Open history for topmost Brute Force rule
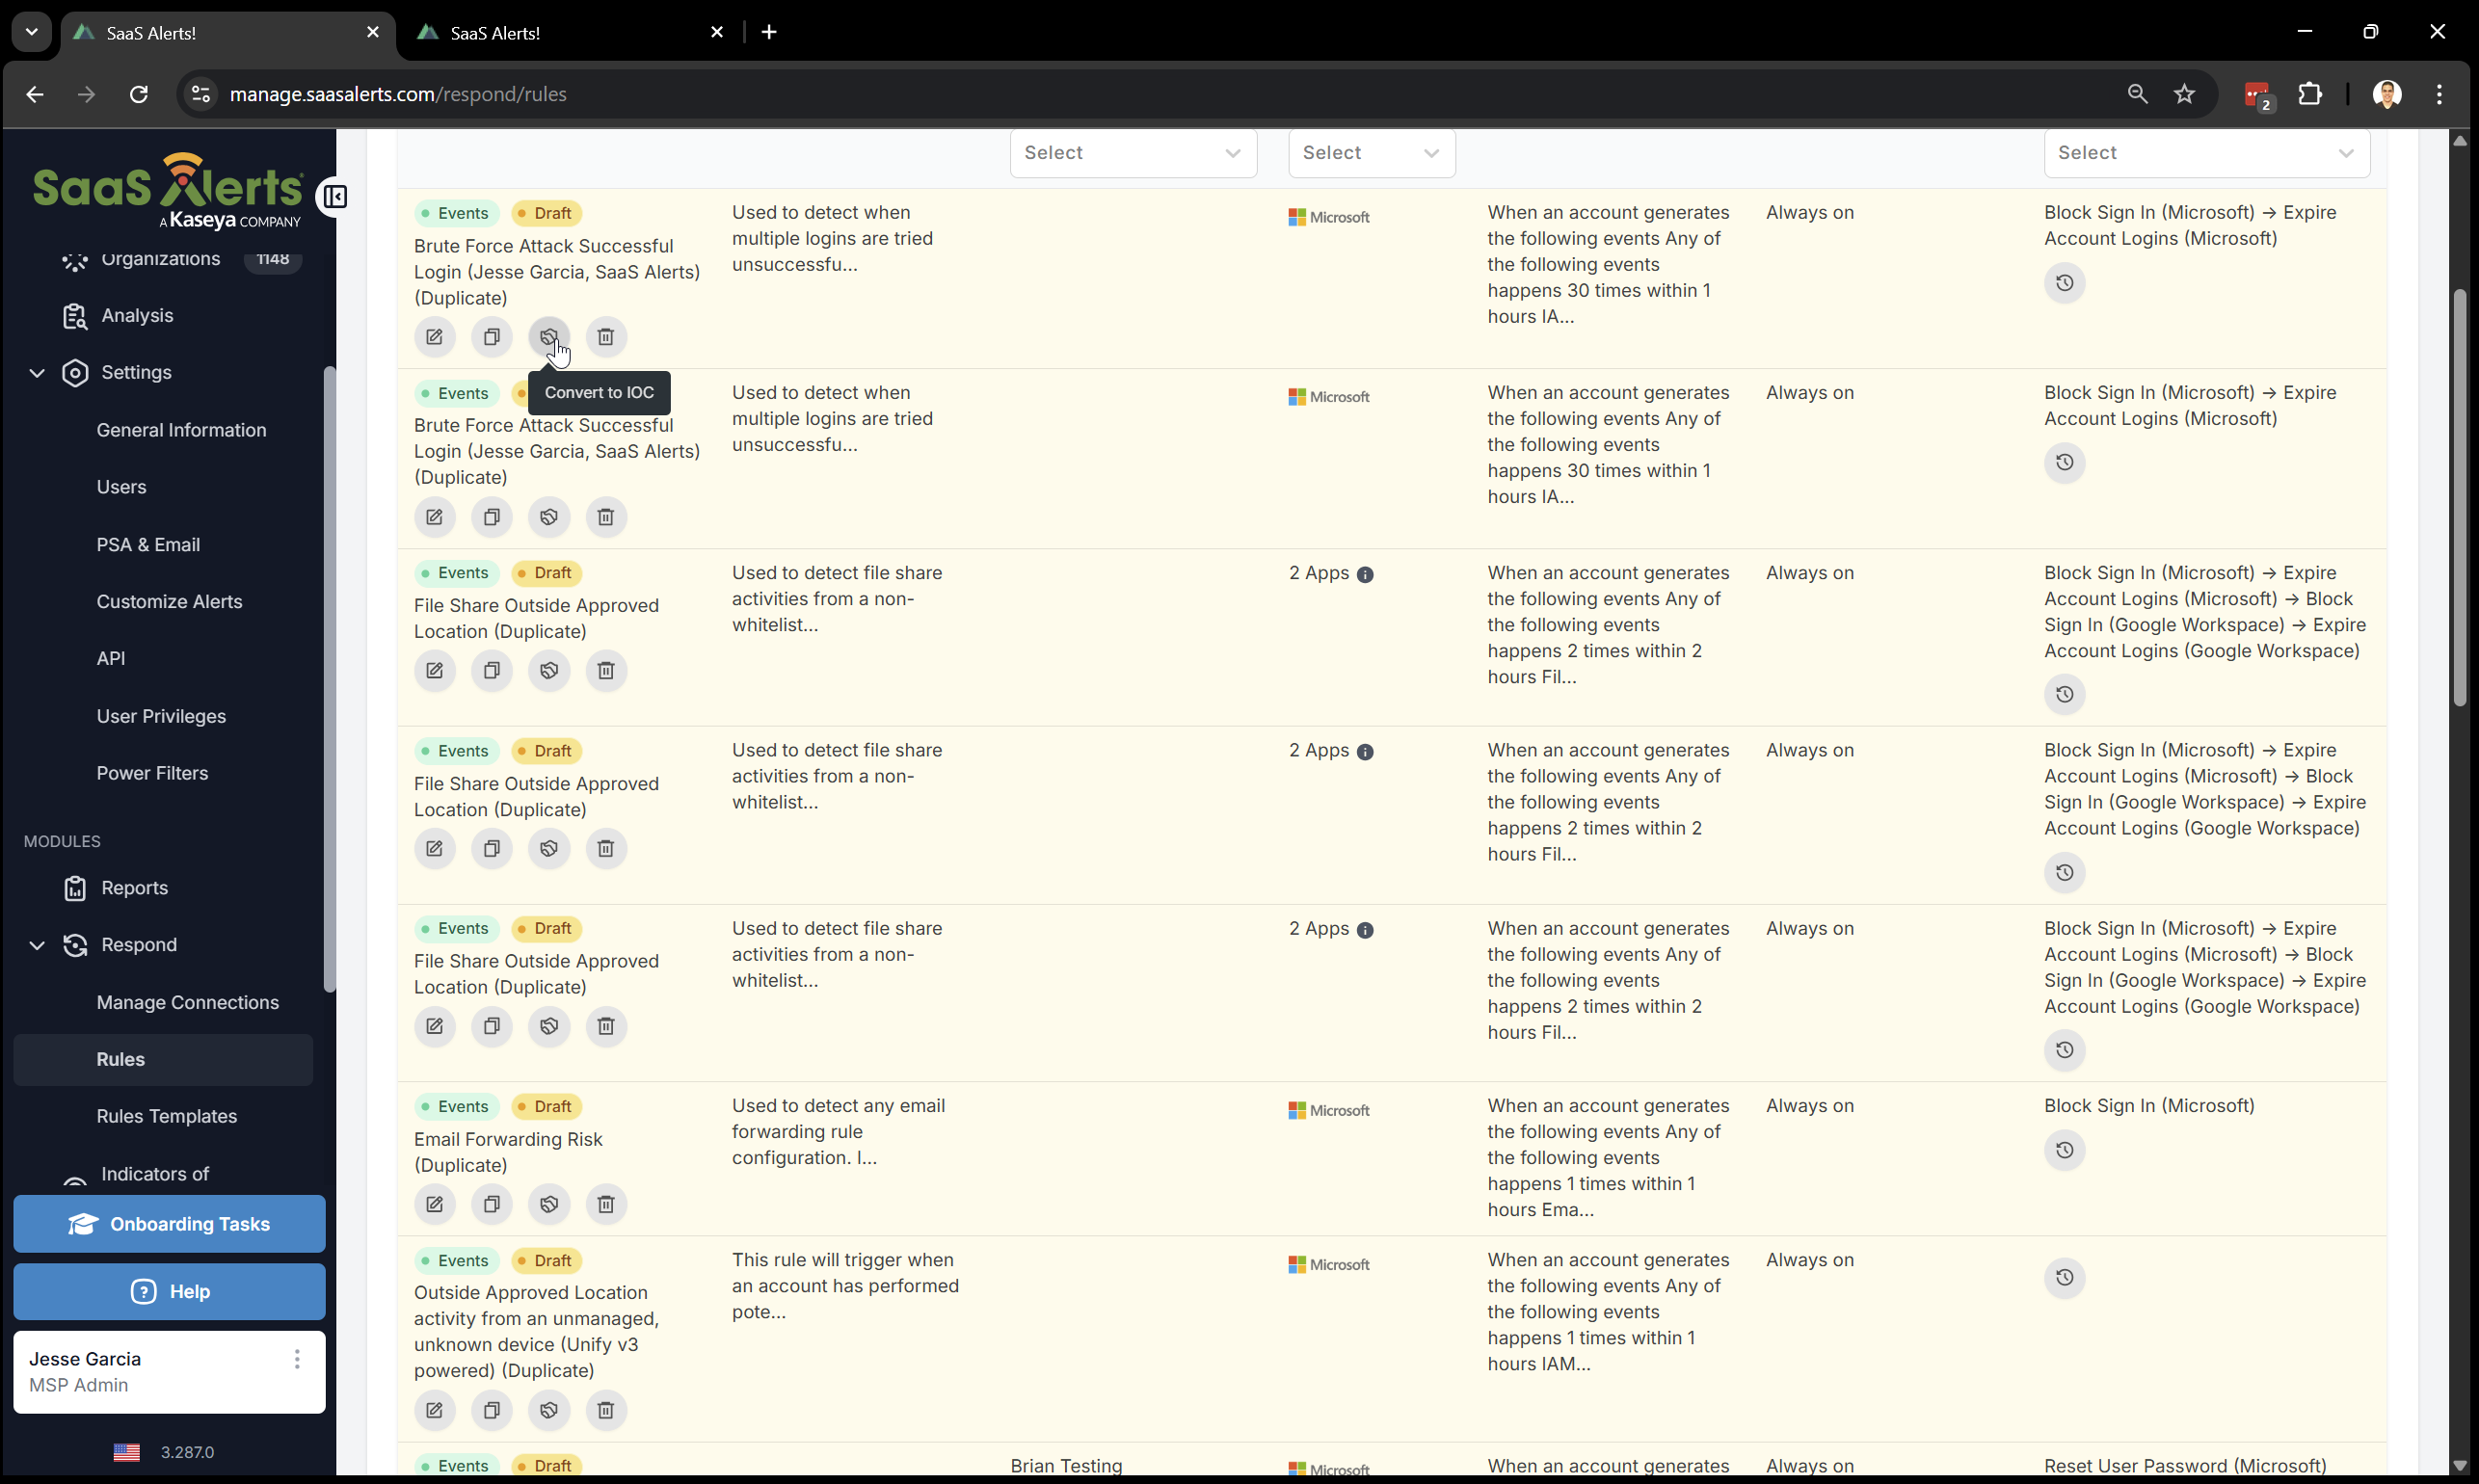Viewport: 2479px width, 1484px height. [x=2064, y=283]
